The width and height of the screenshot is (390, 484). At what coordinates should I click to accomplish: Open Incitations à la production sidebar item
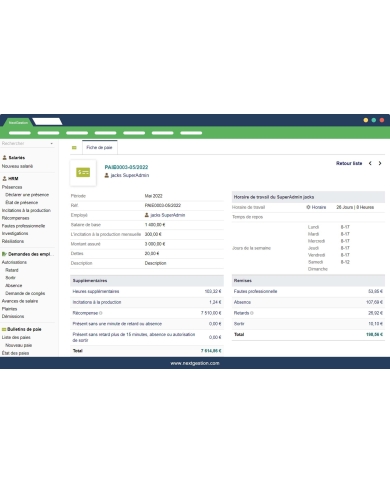click(26, 211)
